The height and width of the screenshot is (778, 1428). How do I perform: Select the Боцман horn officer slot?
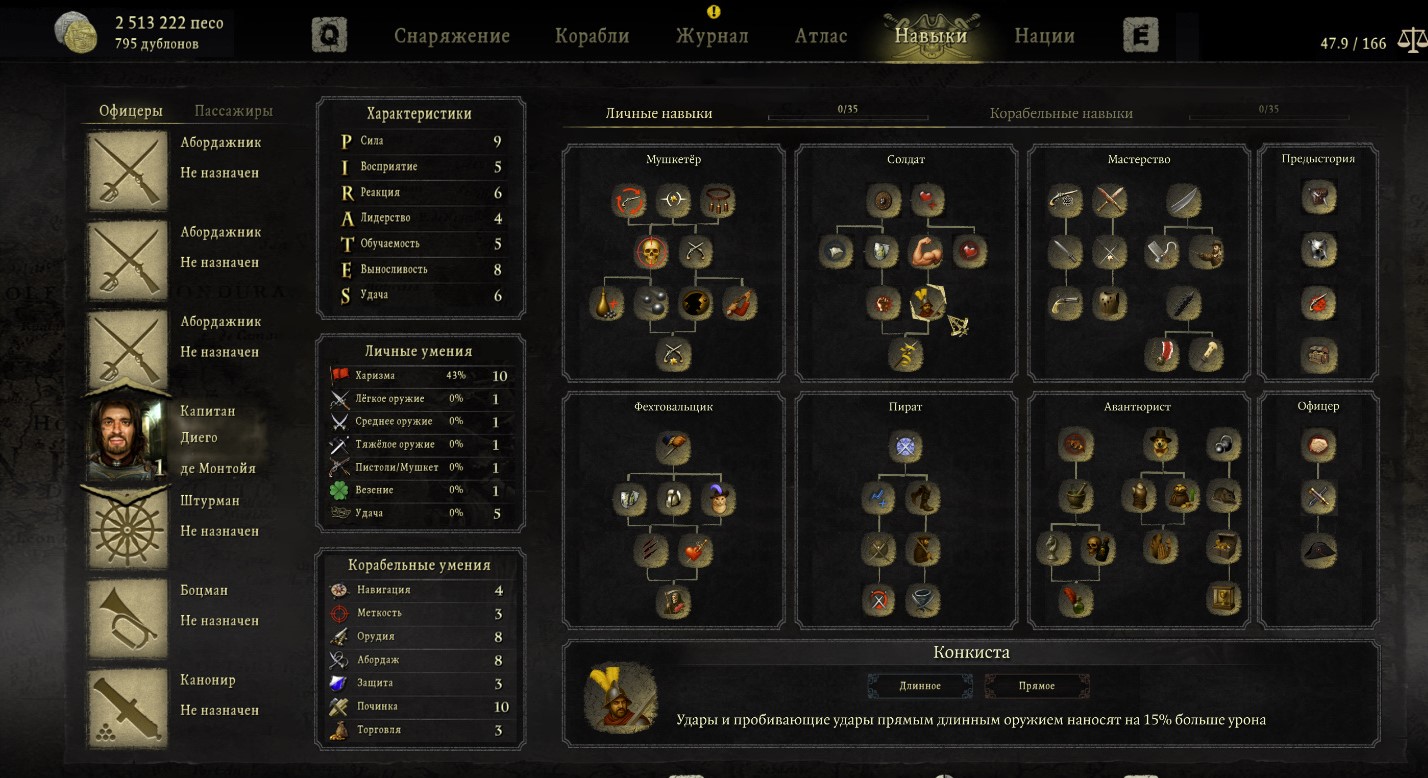click(128, 620)
